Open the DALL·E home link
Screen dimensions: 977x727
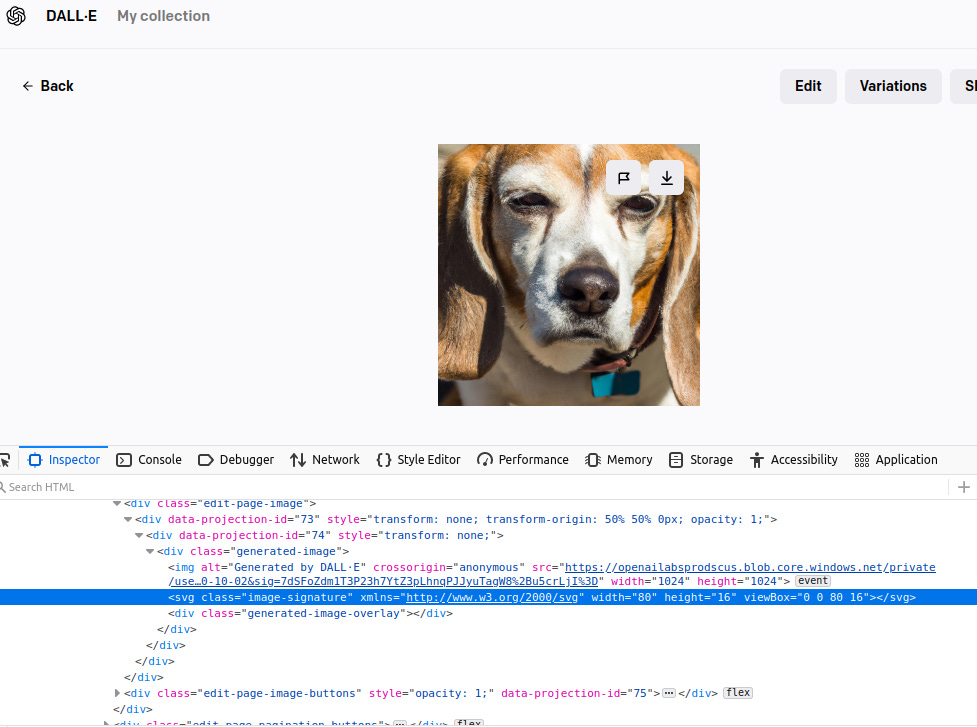(72, 16)
